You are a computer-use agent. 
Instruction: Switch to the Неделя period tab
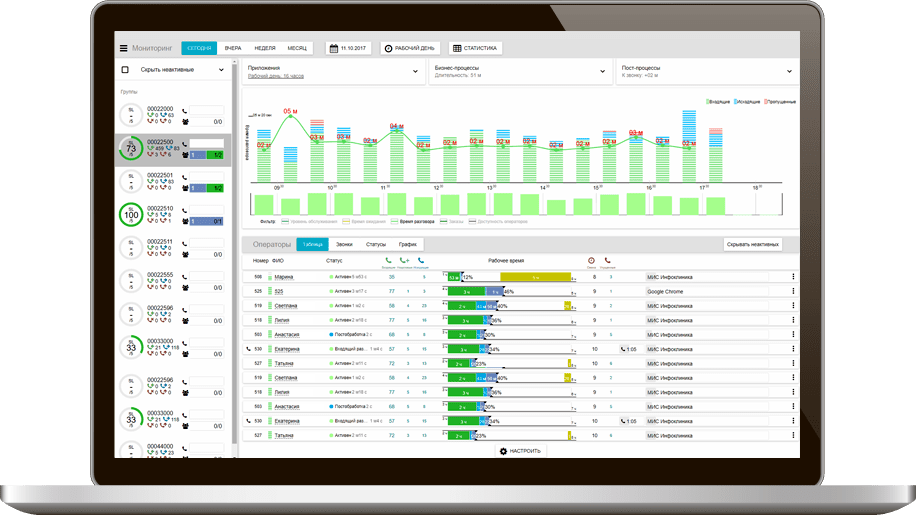coord(265,48)
